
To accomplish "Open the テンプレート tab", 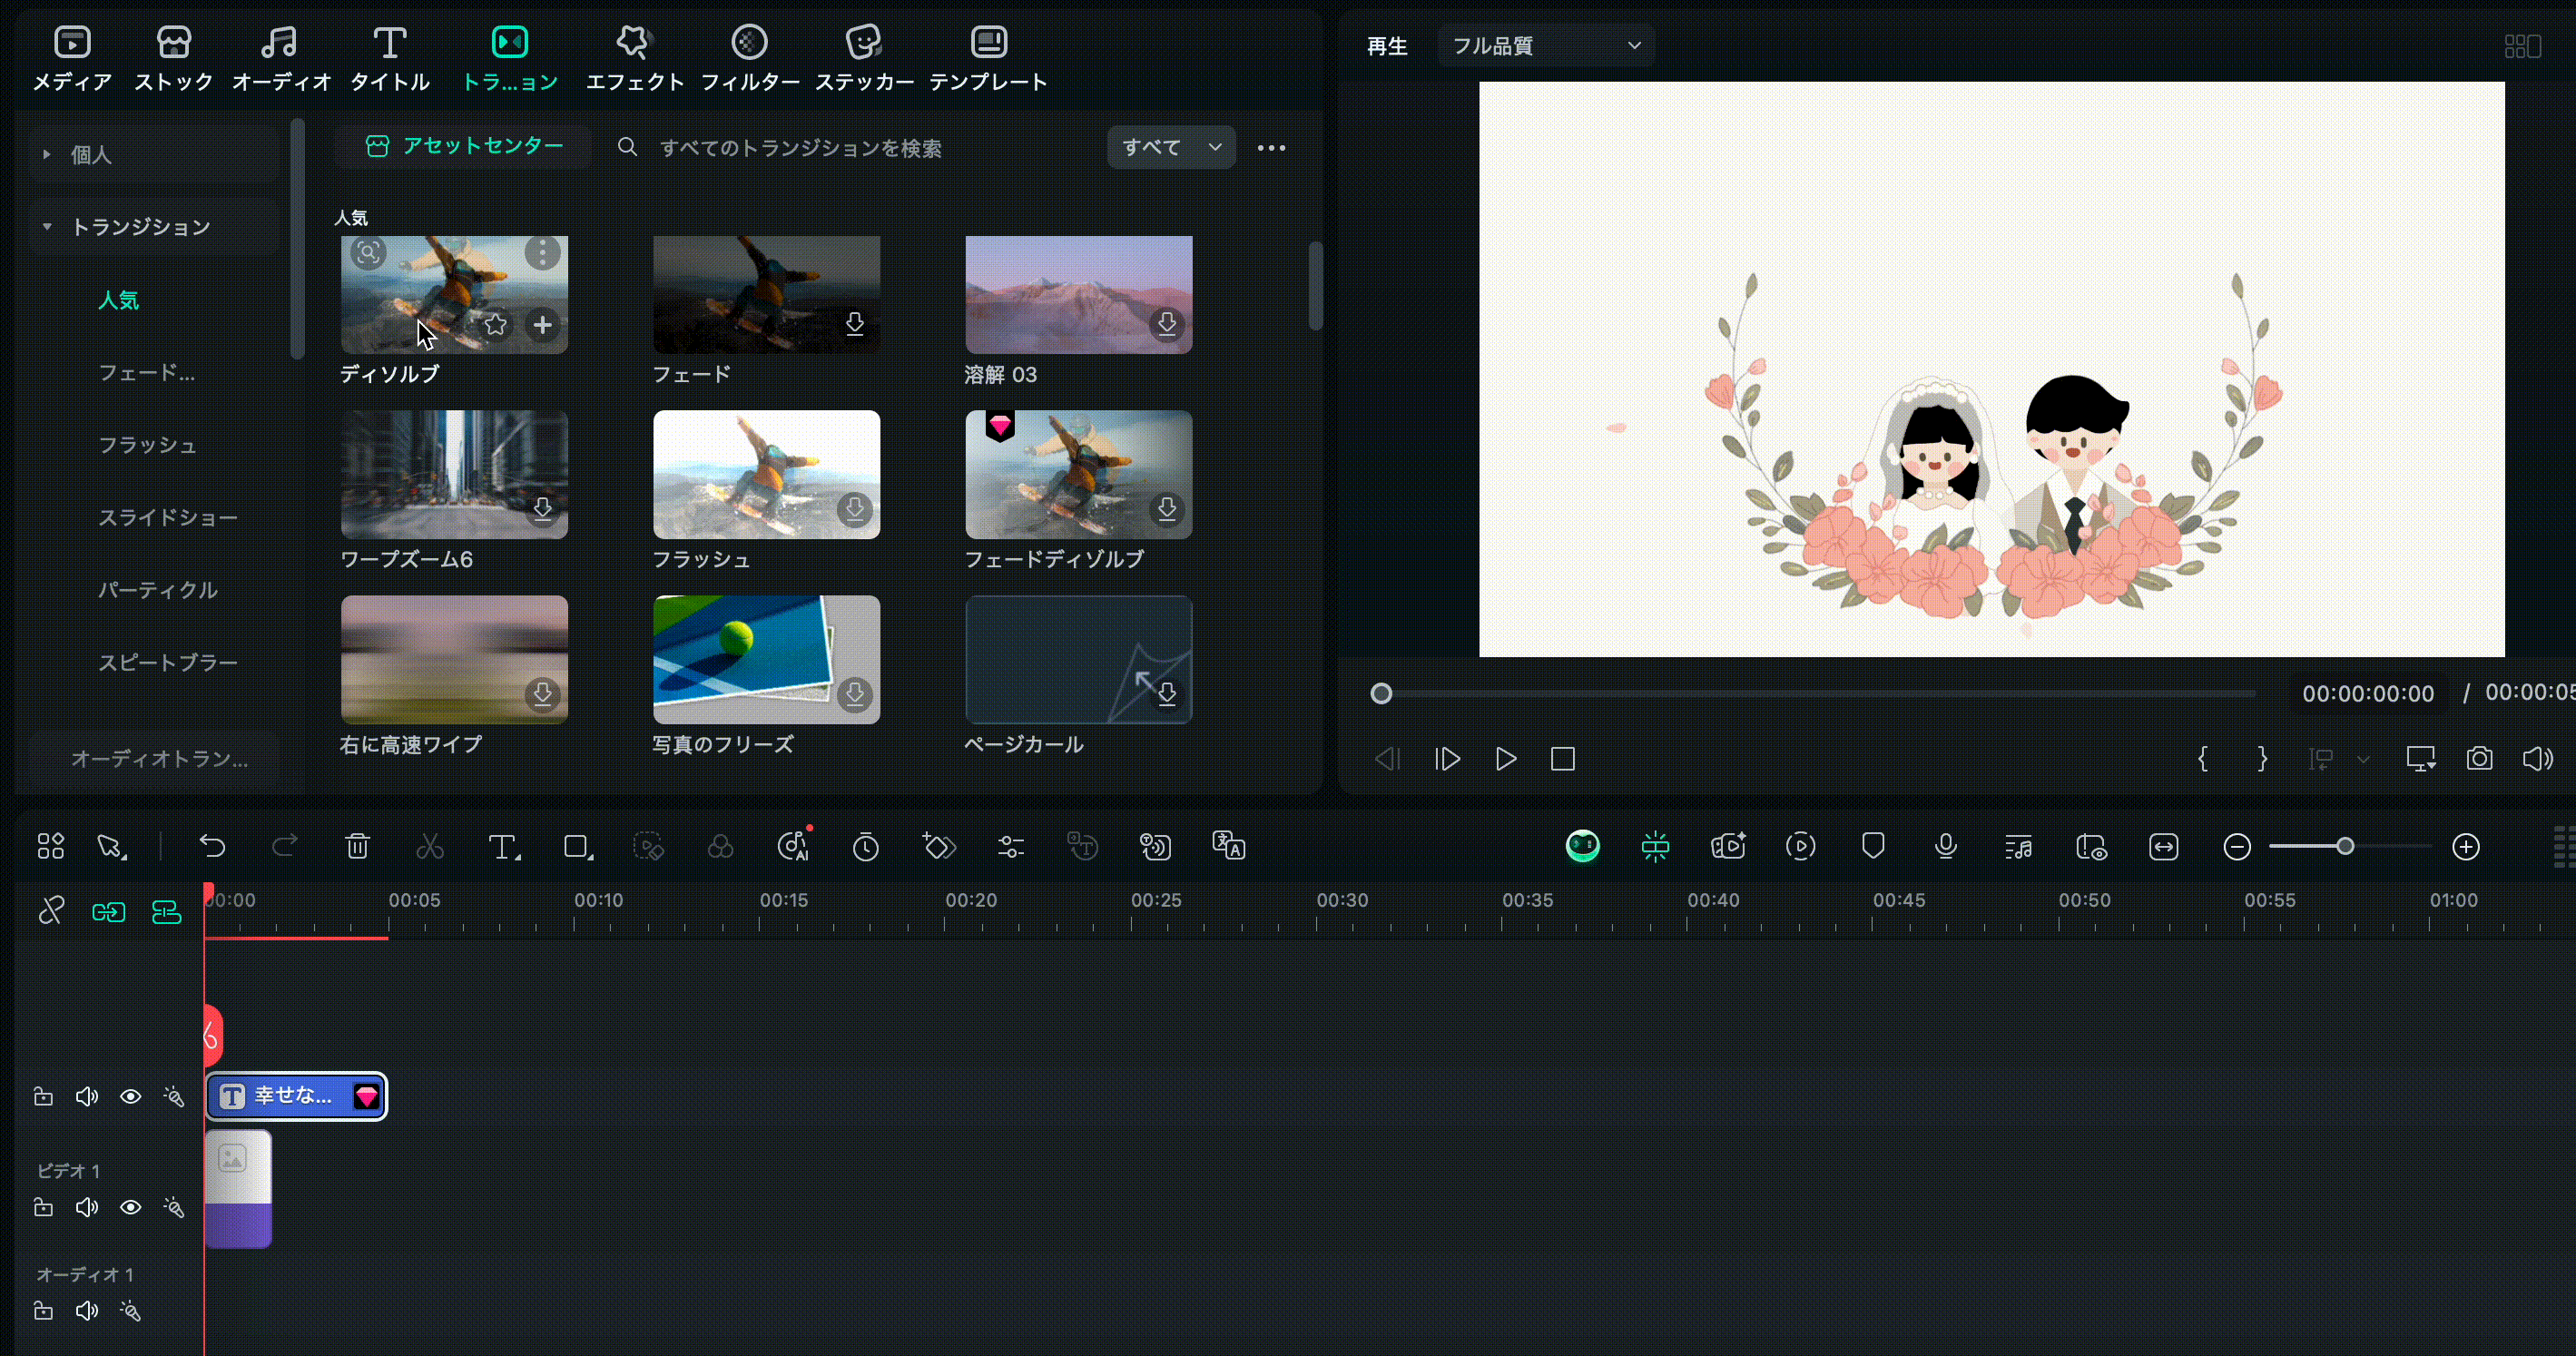I will point(988,59).
